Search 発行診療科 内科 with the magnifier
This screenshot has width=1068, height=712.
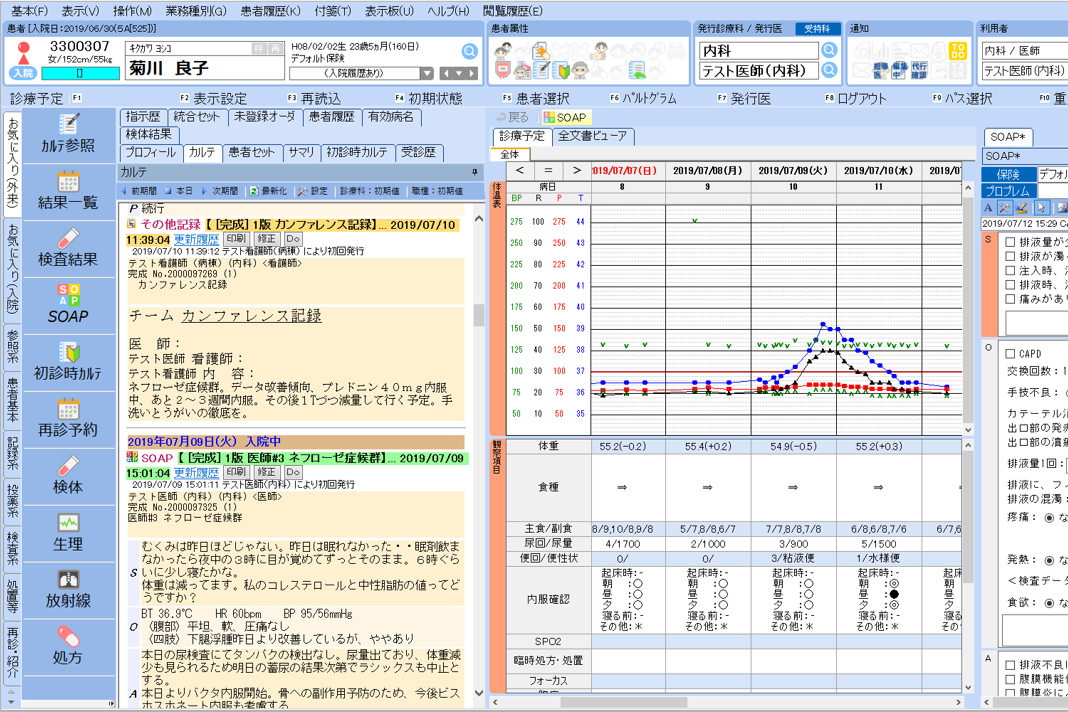829,50
